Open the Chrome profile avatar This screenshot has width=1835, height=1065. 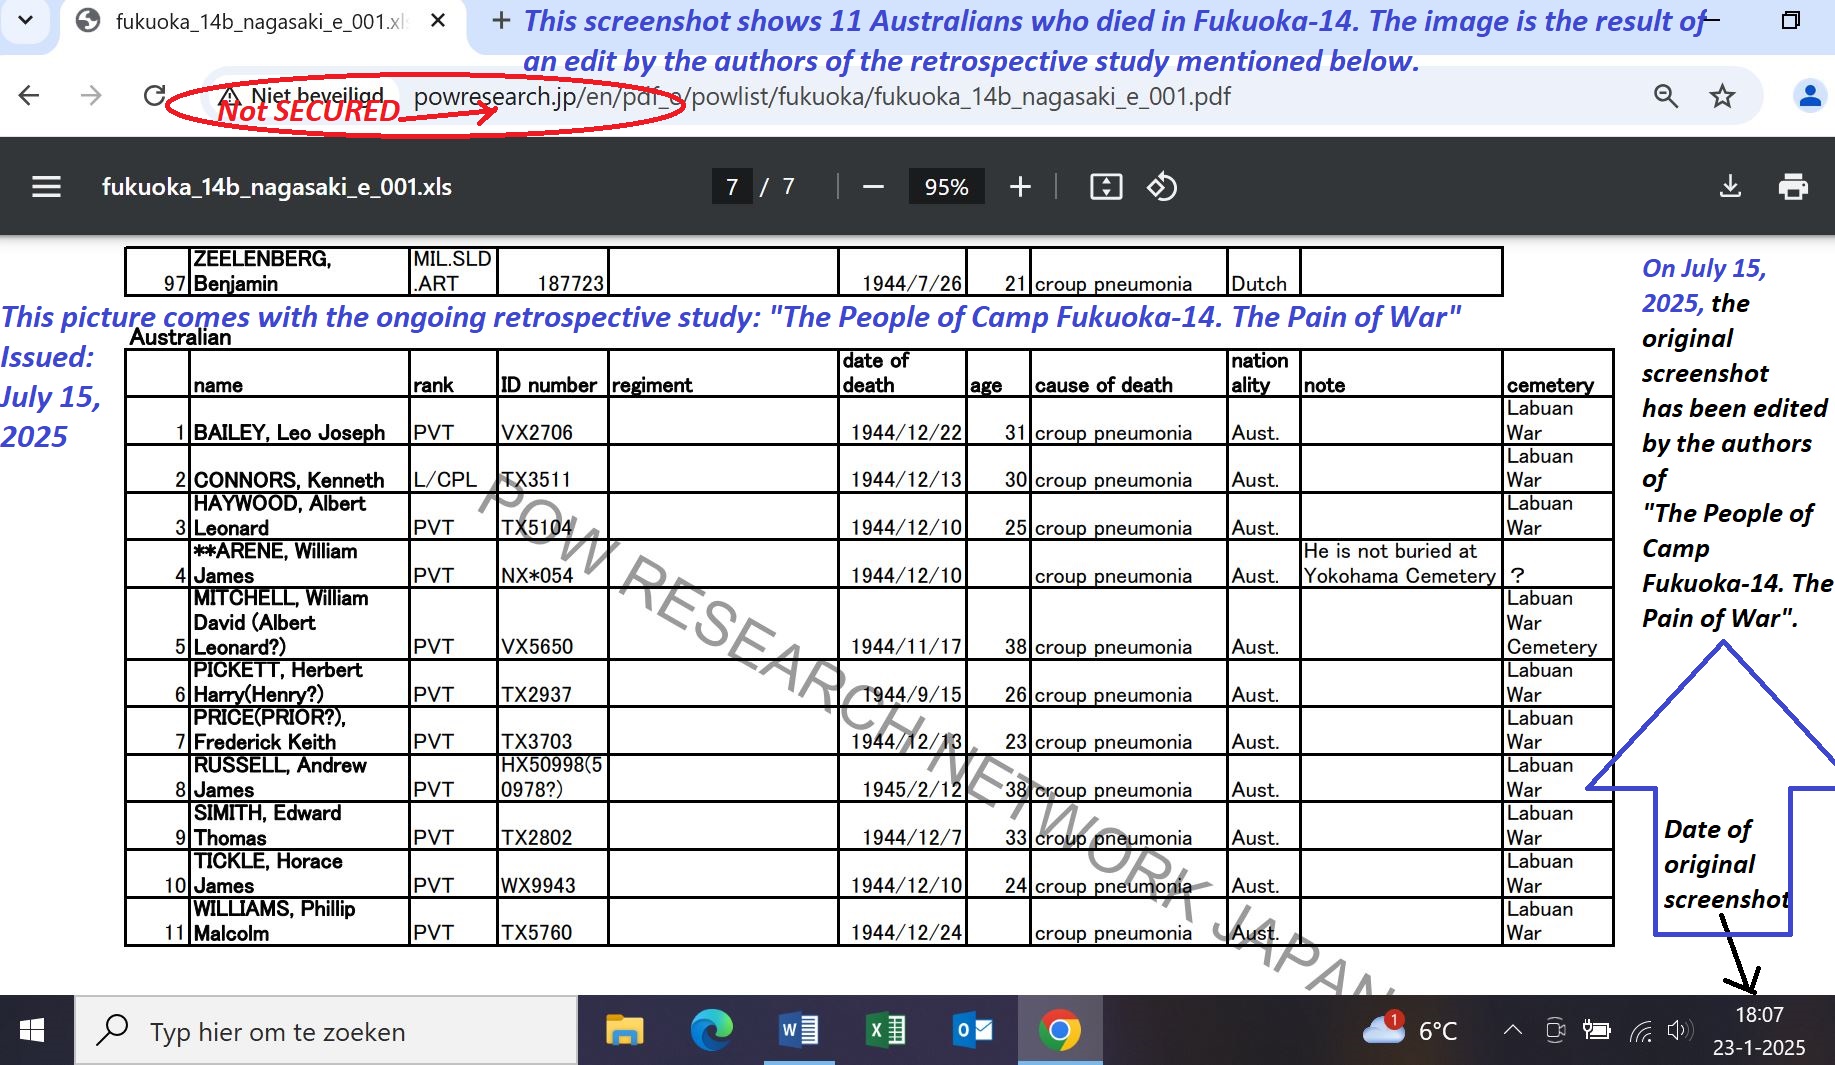click(x=1809, y=96)
